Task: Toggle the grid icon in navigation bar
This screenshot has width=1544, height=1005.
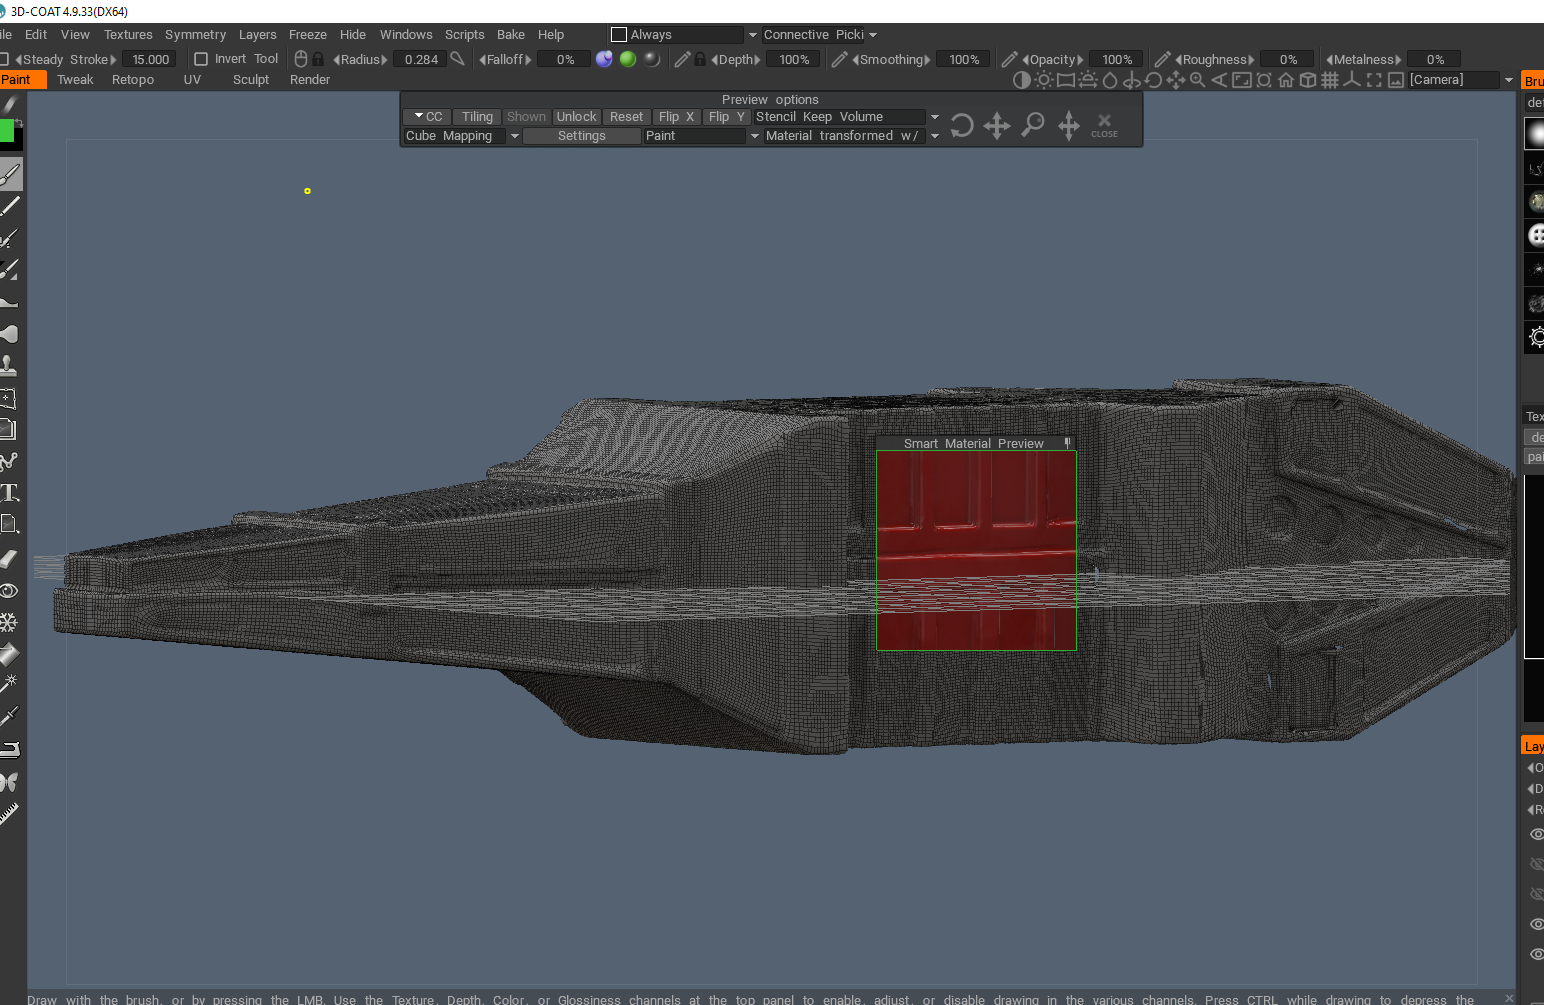Action: point(1330,80)
